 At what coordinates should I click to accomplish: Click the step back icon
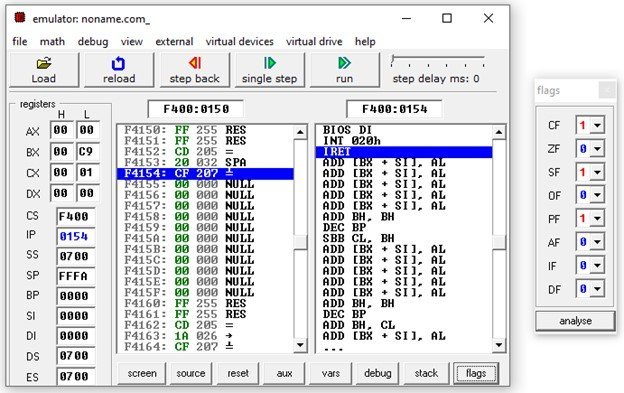pos(195,63)
